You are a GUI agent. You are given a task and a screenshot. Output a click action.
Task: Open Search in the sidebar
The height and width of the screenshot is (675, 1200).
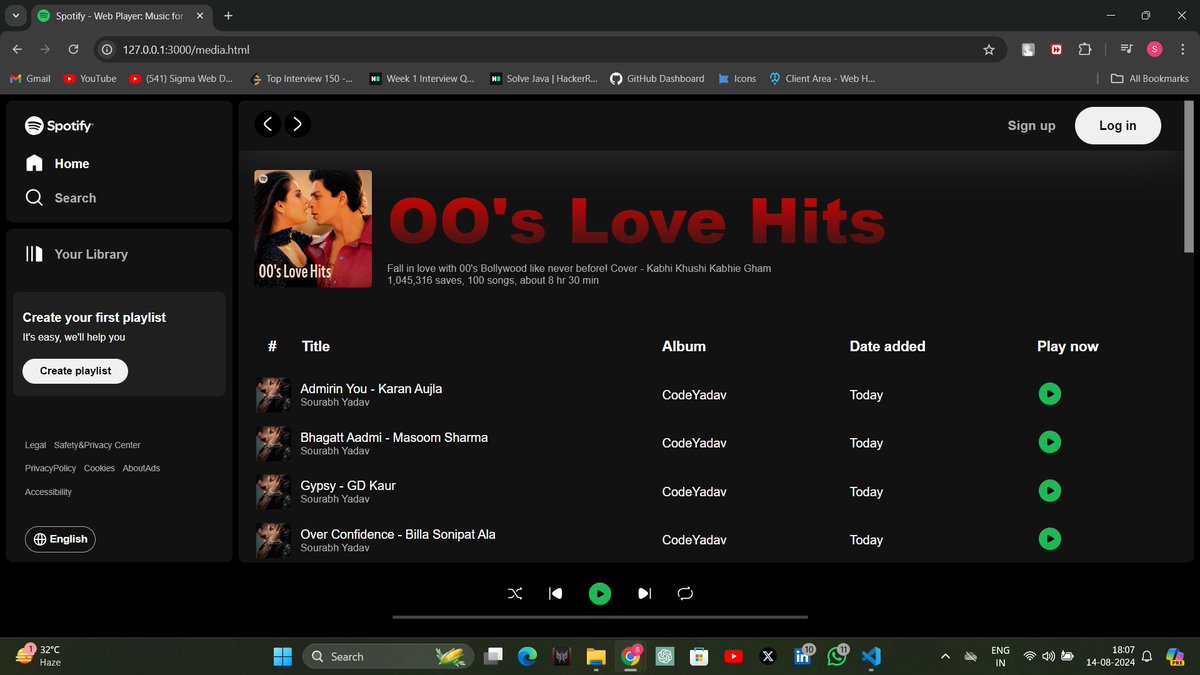[61, 198]
